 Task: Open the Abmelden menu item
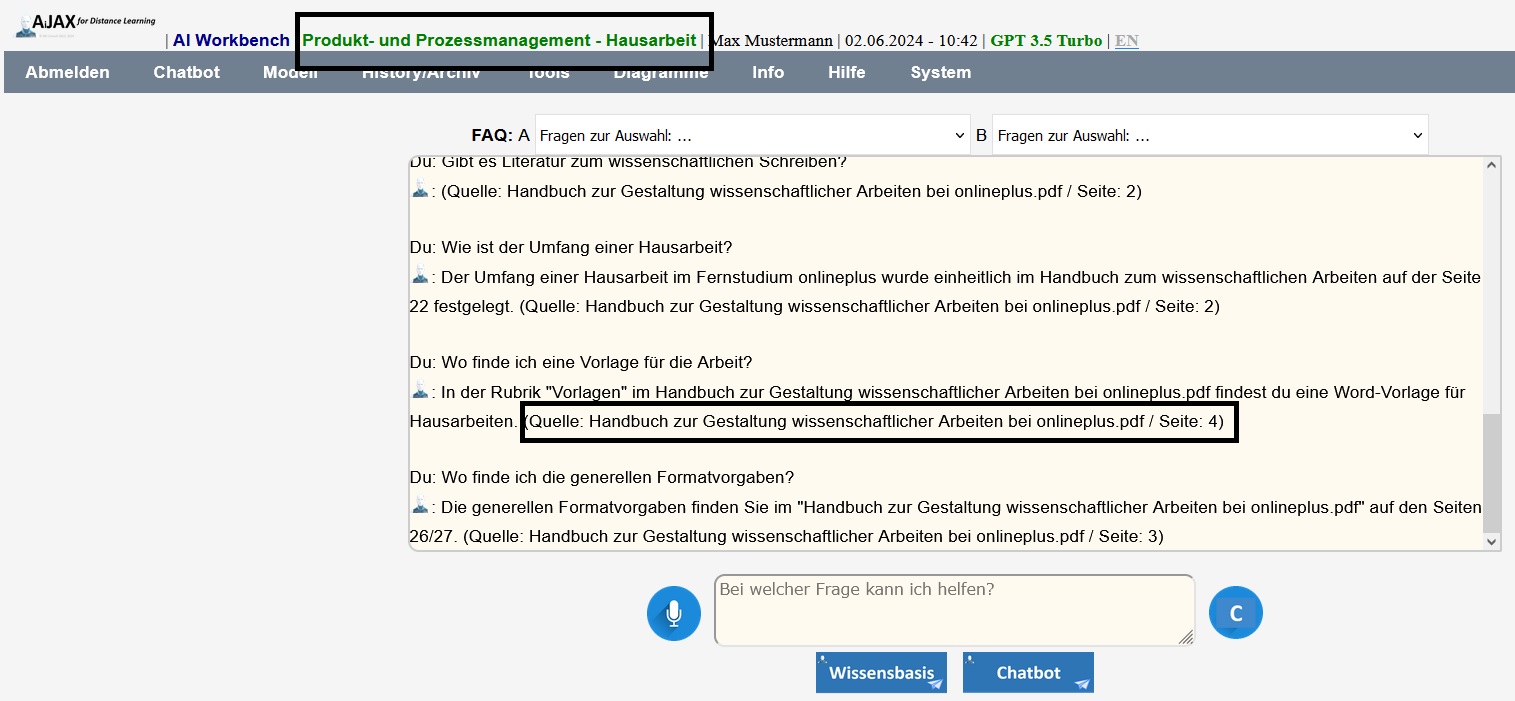(67, 72)
